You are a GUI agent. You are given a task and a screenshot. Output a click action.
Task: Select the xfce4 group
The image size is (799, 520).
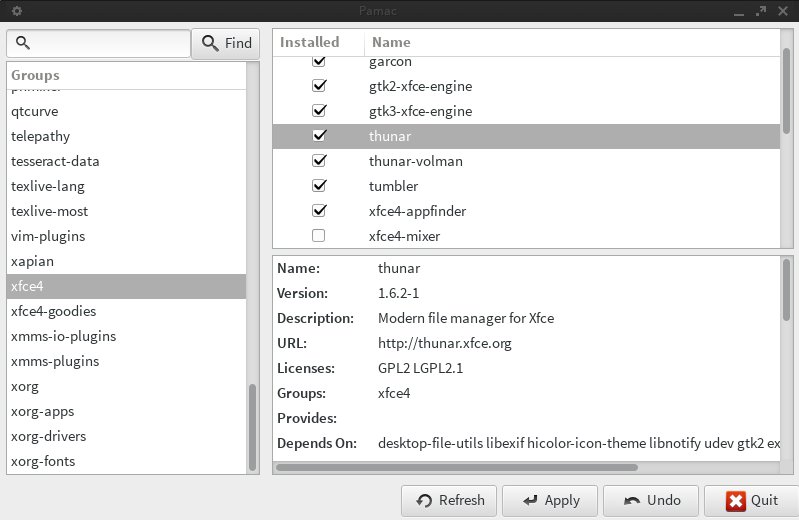pyautogui.click(x=126, y=286)
